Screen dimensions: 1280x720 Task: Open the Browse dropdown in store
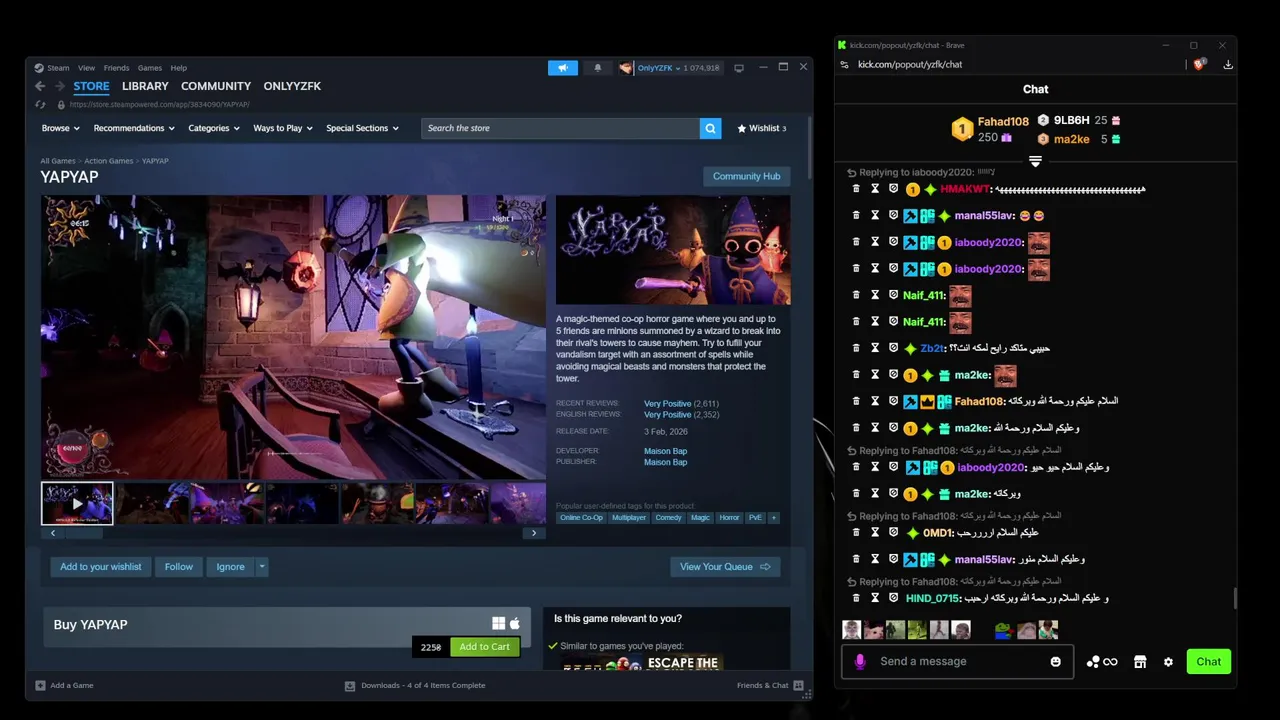tap(61, 128)
